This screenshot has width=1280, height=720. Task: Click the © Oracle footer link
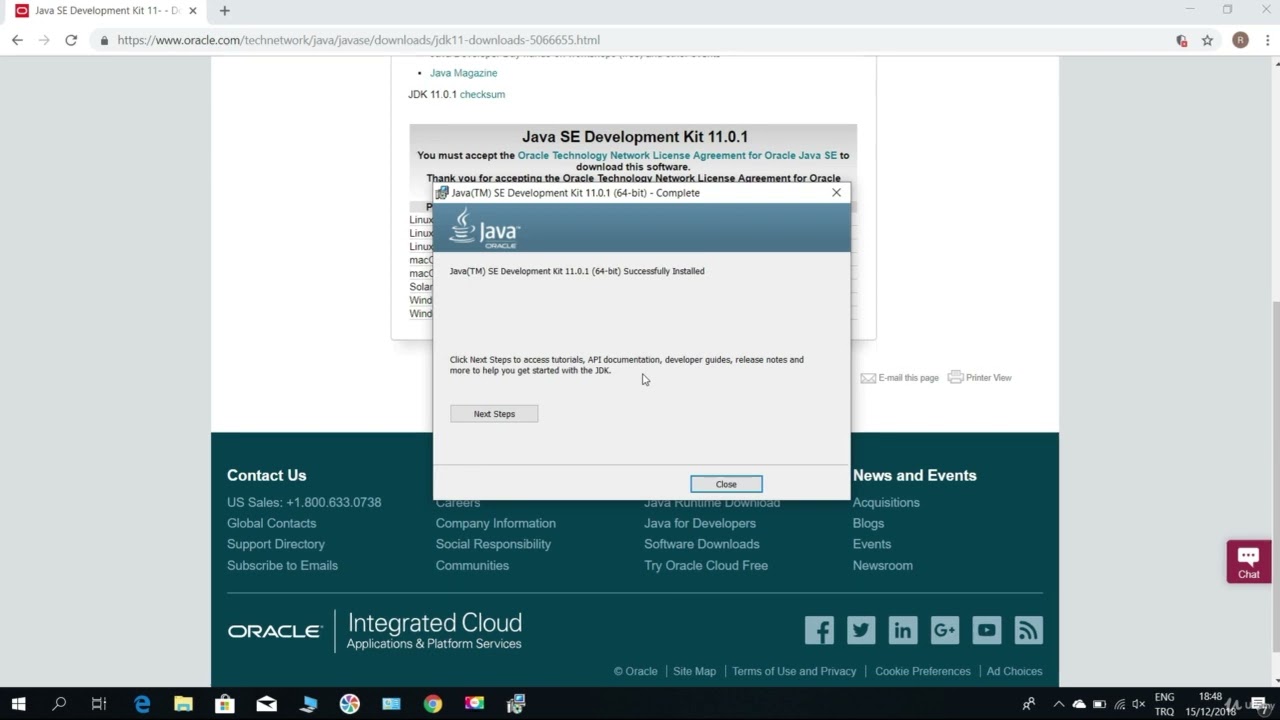coord(636,671)
